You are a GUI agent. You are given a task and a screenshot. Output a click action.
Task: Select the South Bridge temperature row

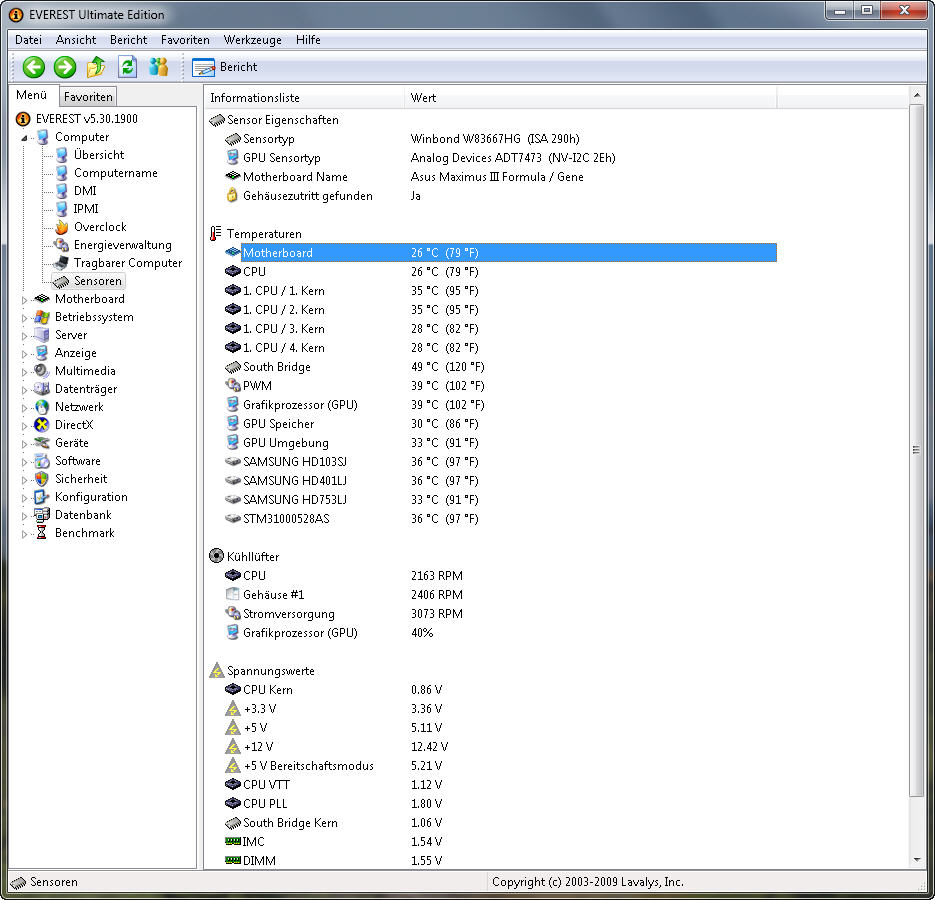[276, 367]
